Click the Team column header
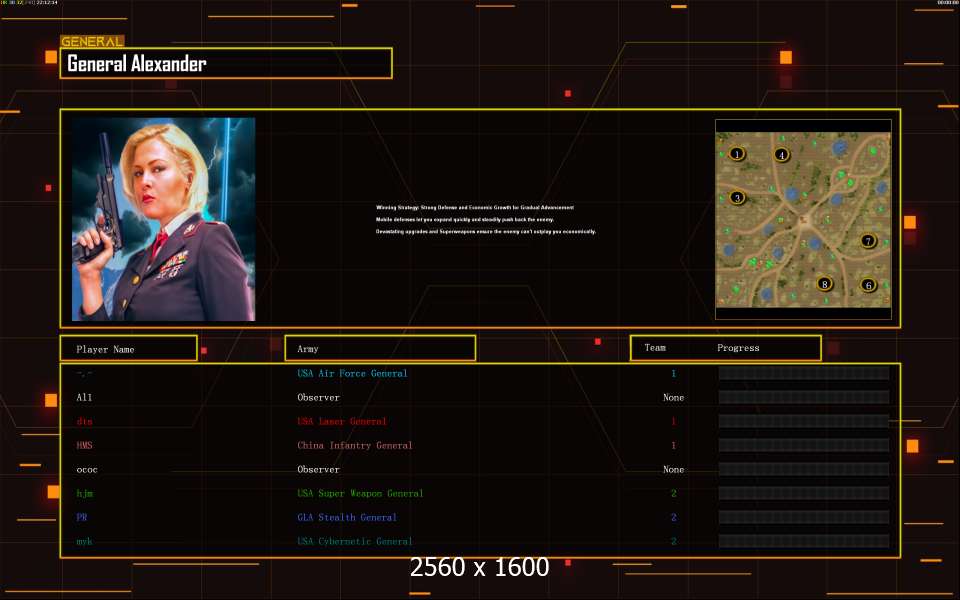The width and height of the screenshot is (960, 600). 655,348
